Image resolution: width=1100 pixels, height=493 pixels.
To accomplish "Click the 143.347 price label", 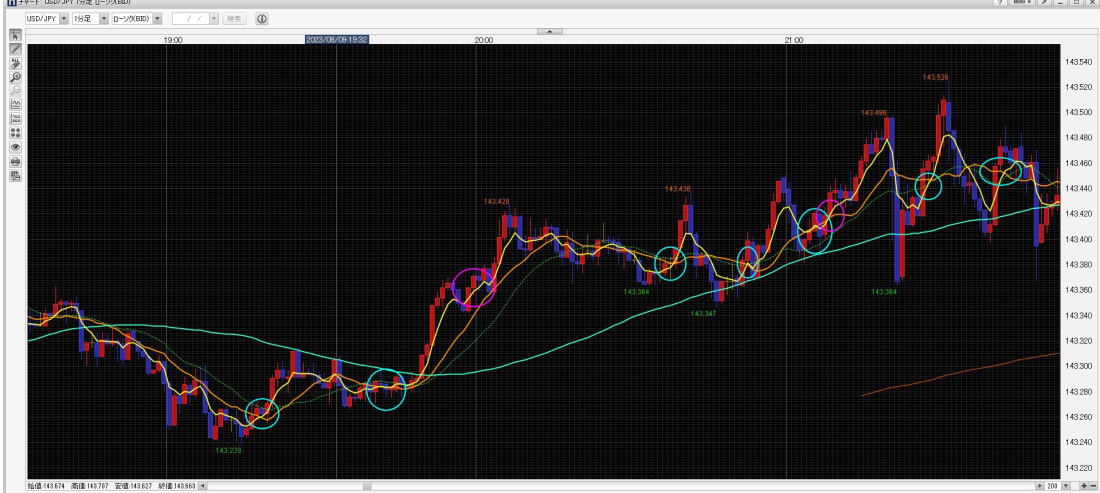I will click(703, 313).
